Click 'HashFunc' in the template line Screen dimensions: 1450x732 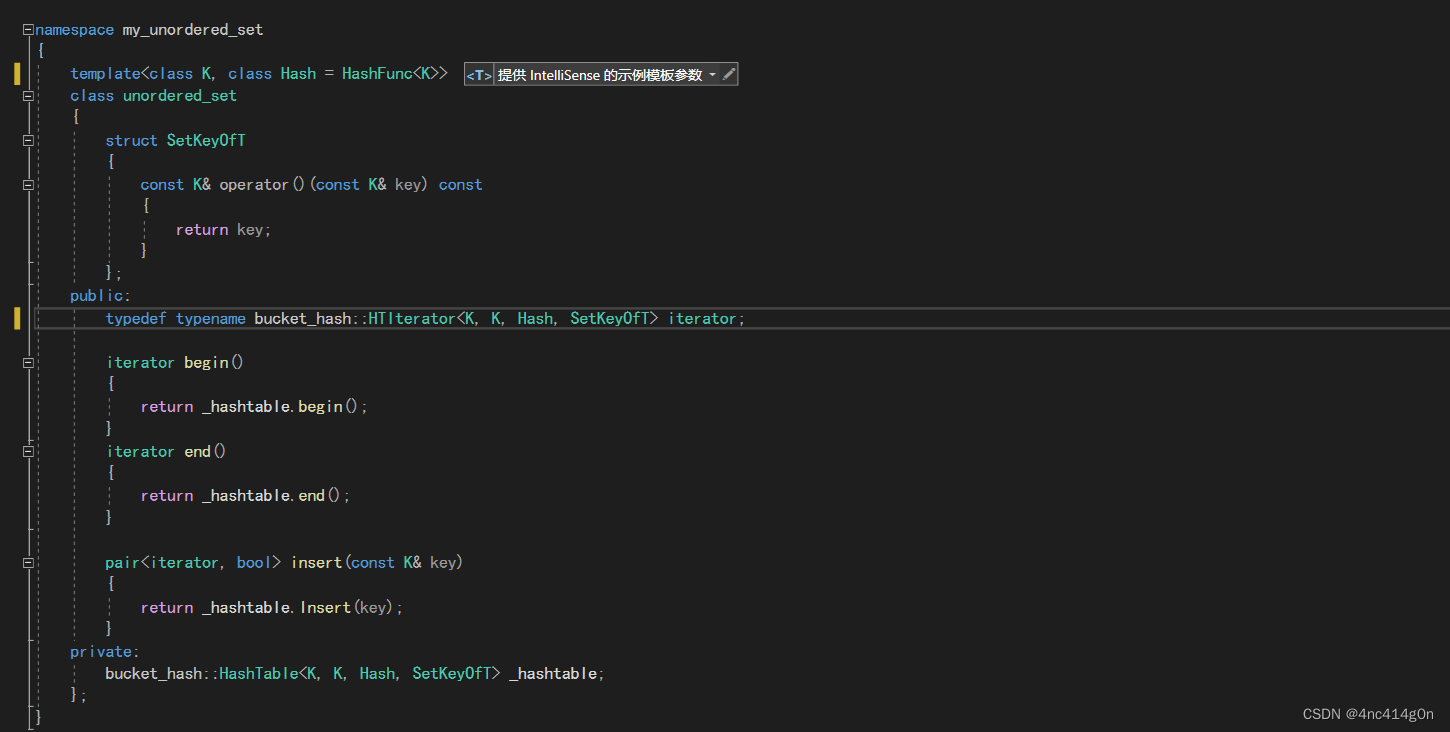click(x=377, y=74)
